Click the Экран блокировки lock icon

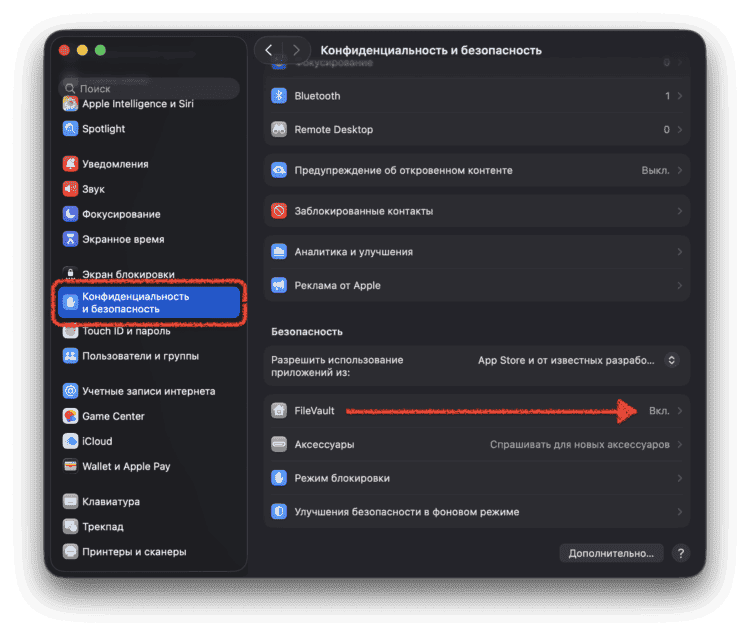[x=70, y=273]
